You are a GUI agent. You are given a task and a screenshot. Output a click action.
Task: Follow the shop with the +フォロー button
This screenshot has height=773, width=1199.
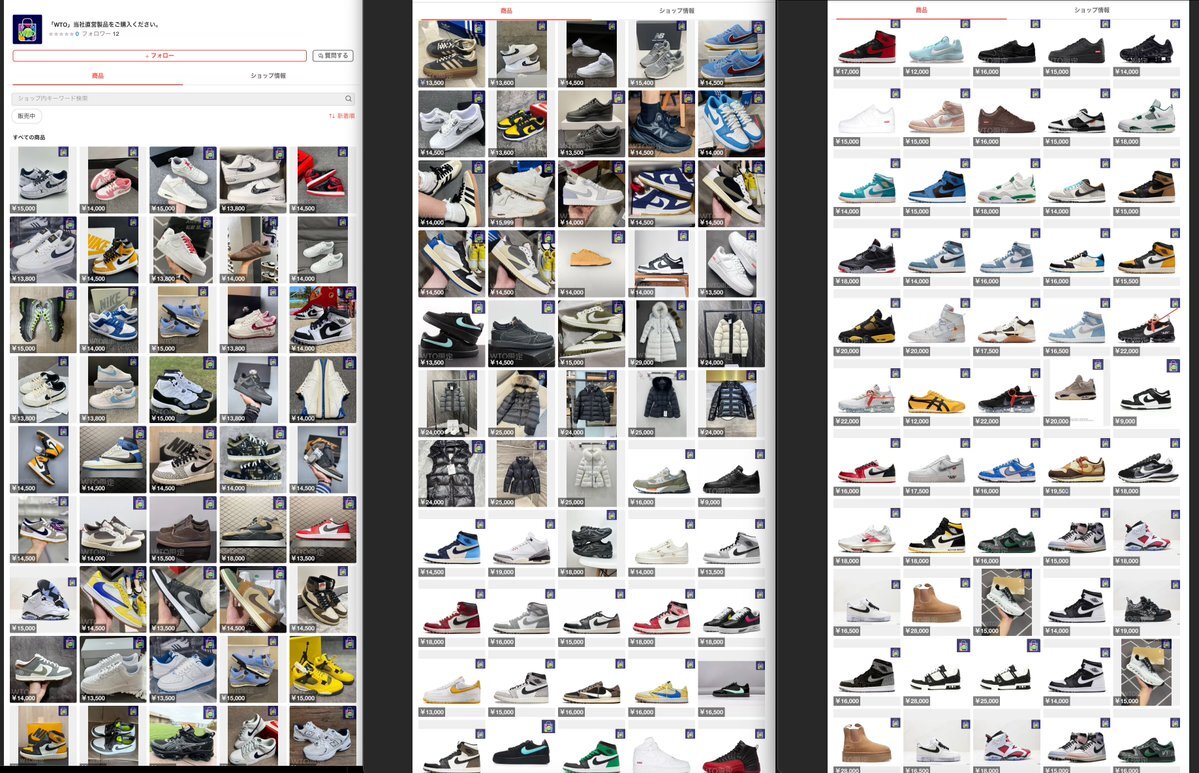[159, 56]
